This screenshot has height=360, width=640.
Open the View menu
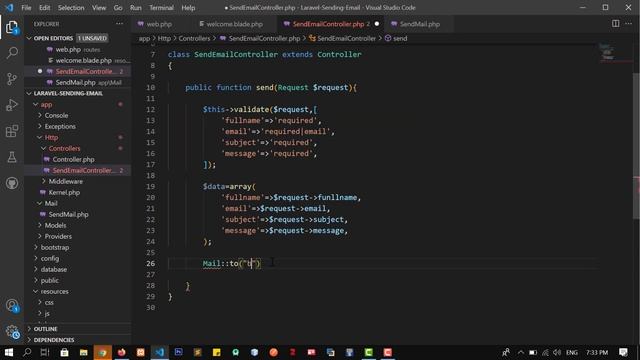pos(99,7)
